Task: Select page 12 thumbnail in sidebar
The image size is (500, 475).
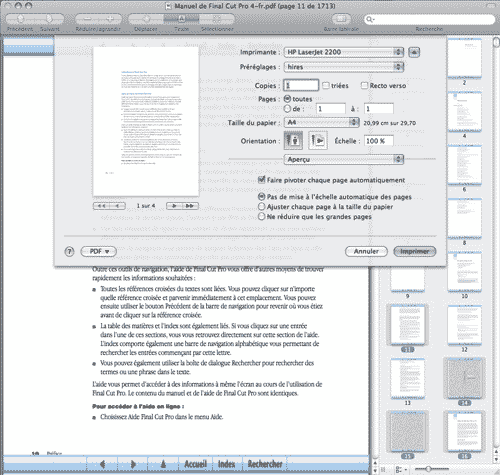Action: (464, 325)
